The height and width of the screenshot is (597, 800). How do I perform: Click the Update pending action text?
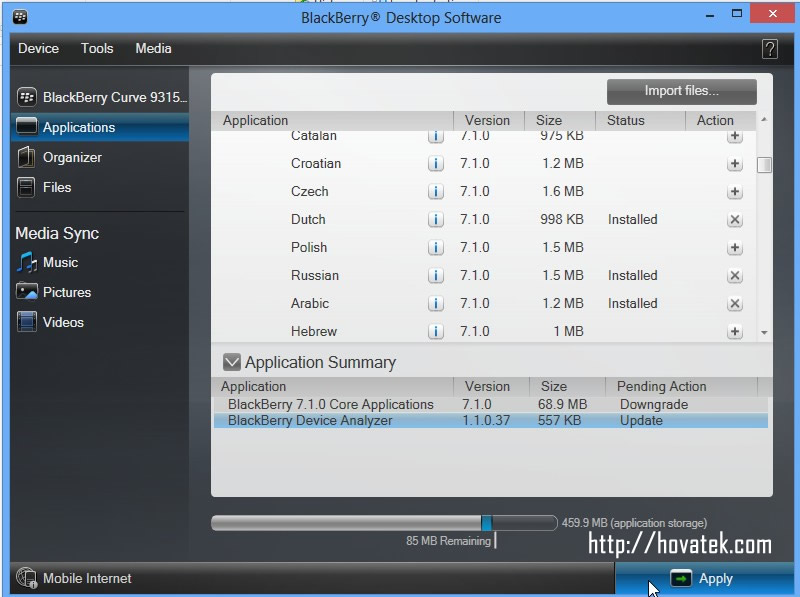click(641, 421)
